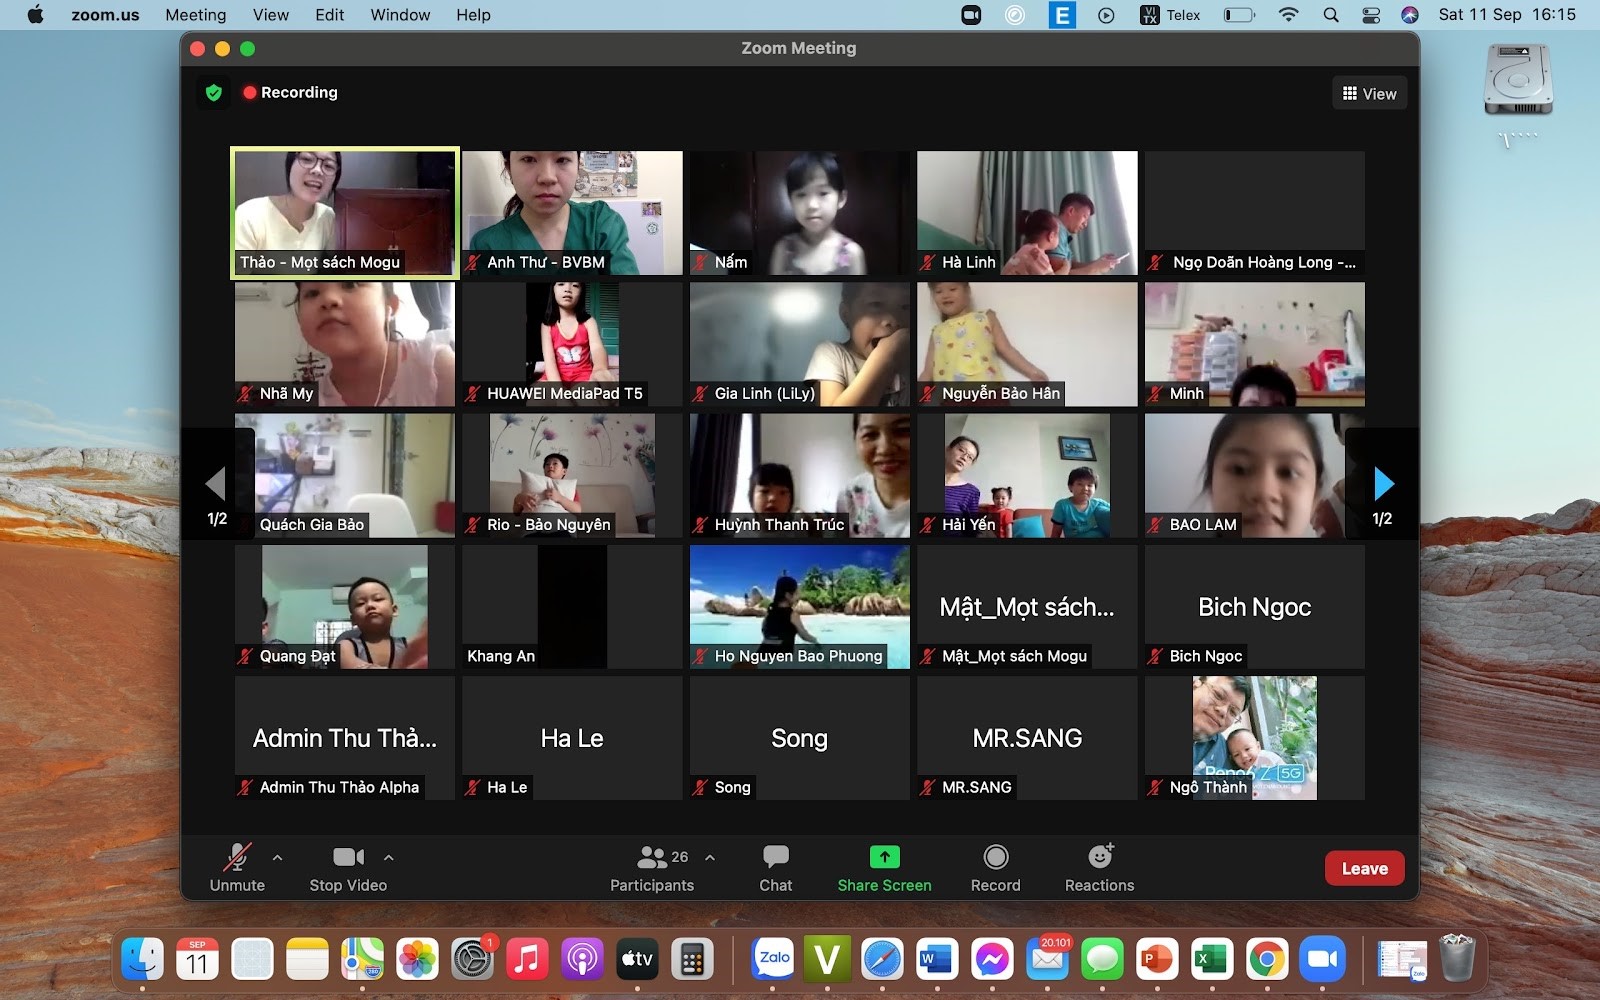This screenshot has height=1000, width=1600.
Task: Open macOS Control Center in menu bar
Action: tap(1371, 15)
